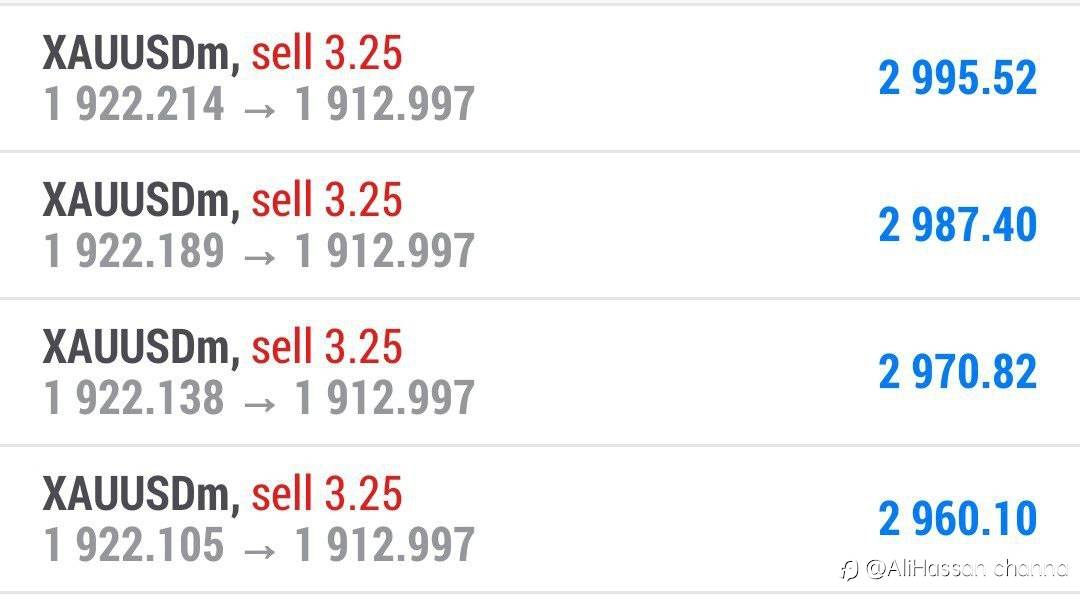Click the arrow after open price 1 922.189

[x=259, y=253]
